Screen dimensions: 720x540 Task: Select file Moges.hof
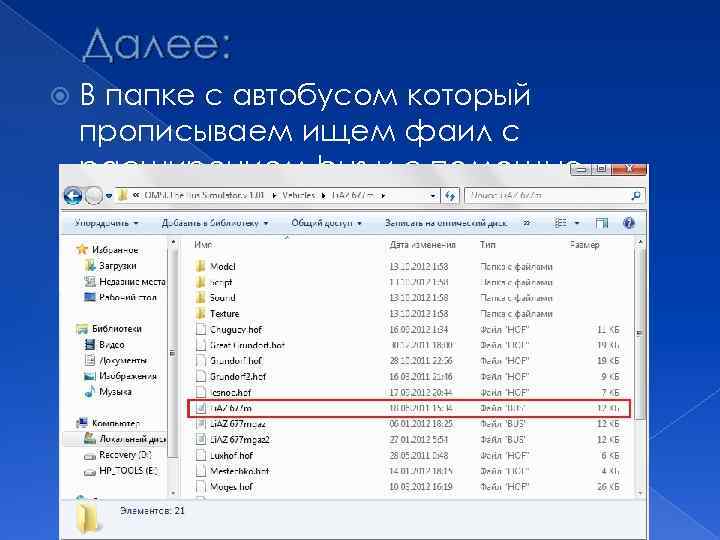(x=231, y=487)
